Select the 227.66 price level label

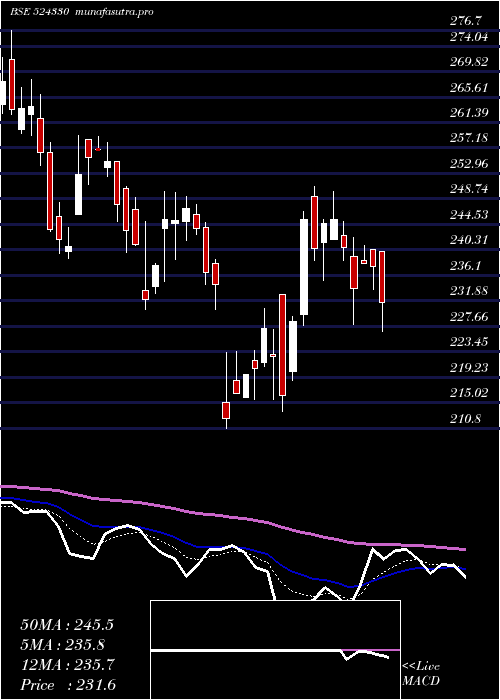tap(468, 317)
